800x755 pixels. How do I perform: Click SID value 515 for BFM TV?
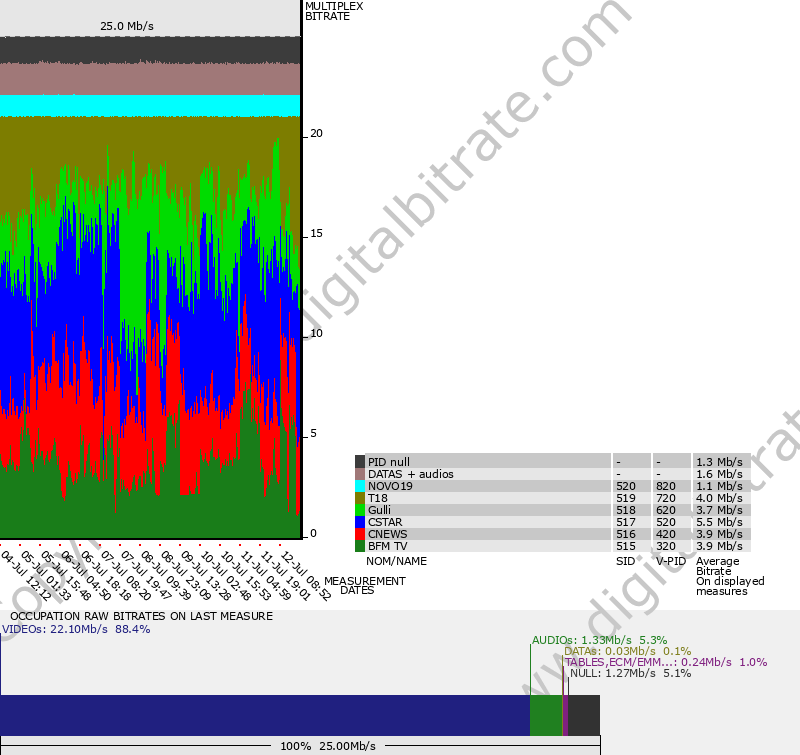[626, 546]
